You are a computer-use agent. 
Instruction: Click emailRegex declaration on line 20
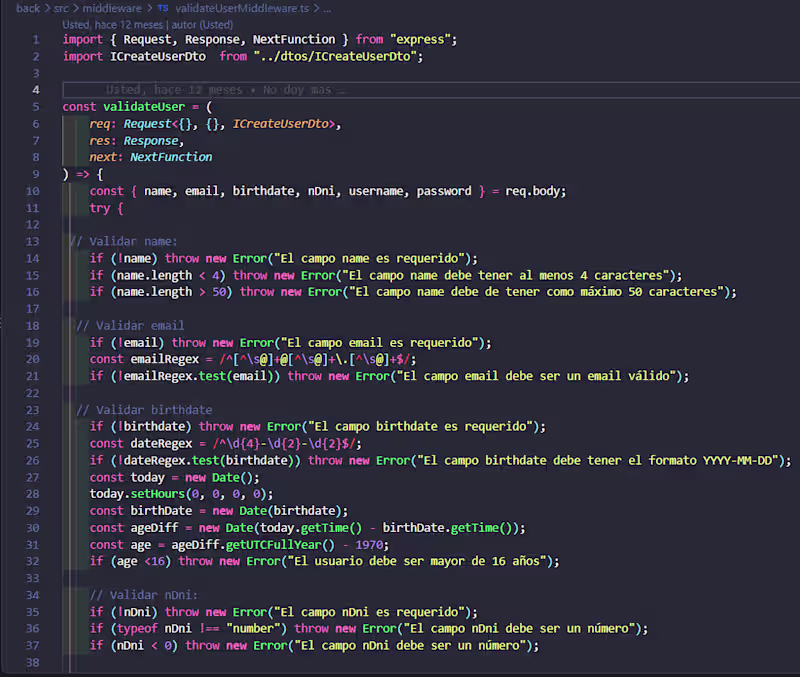164,359
